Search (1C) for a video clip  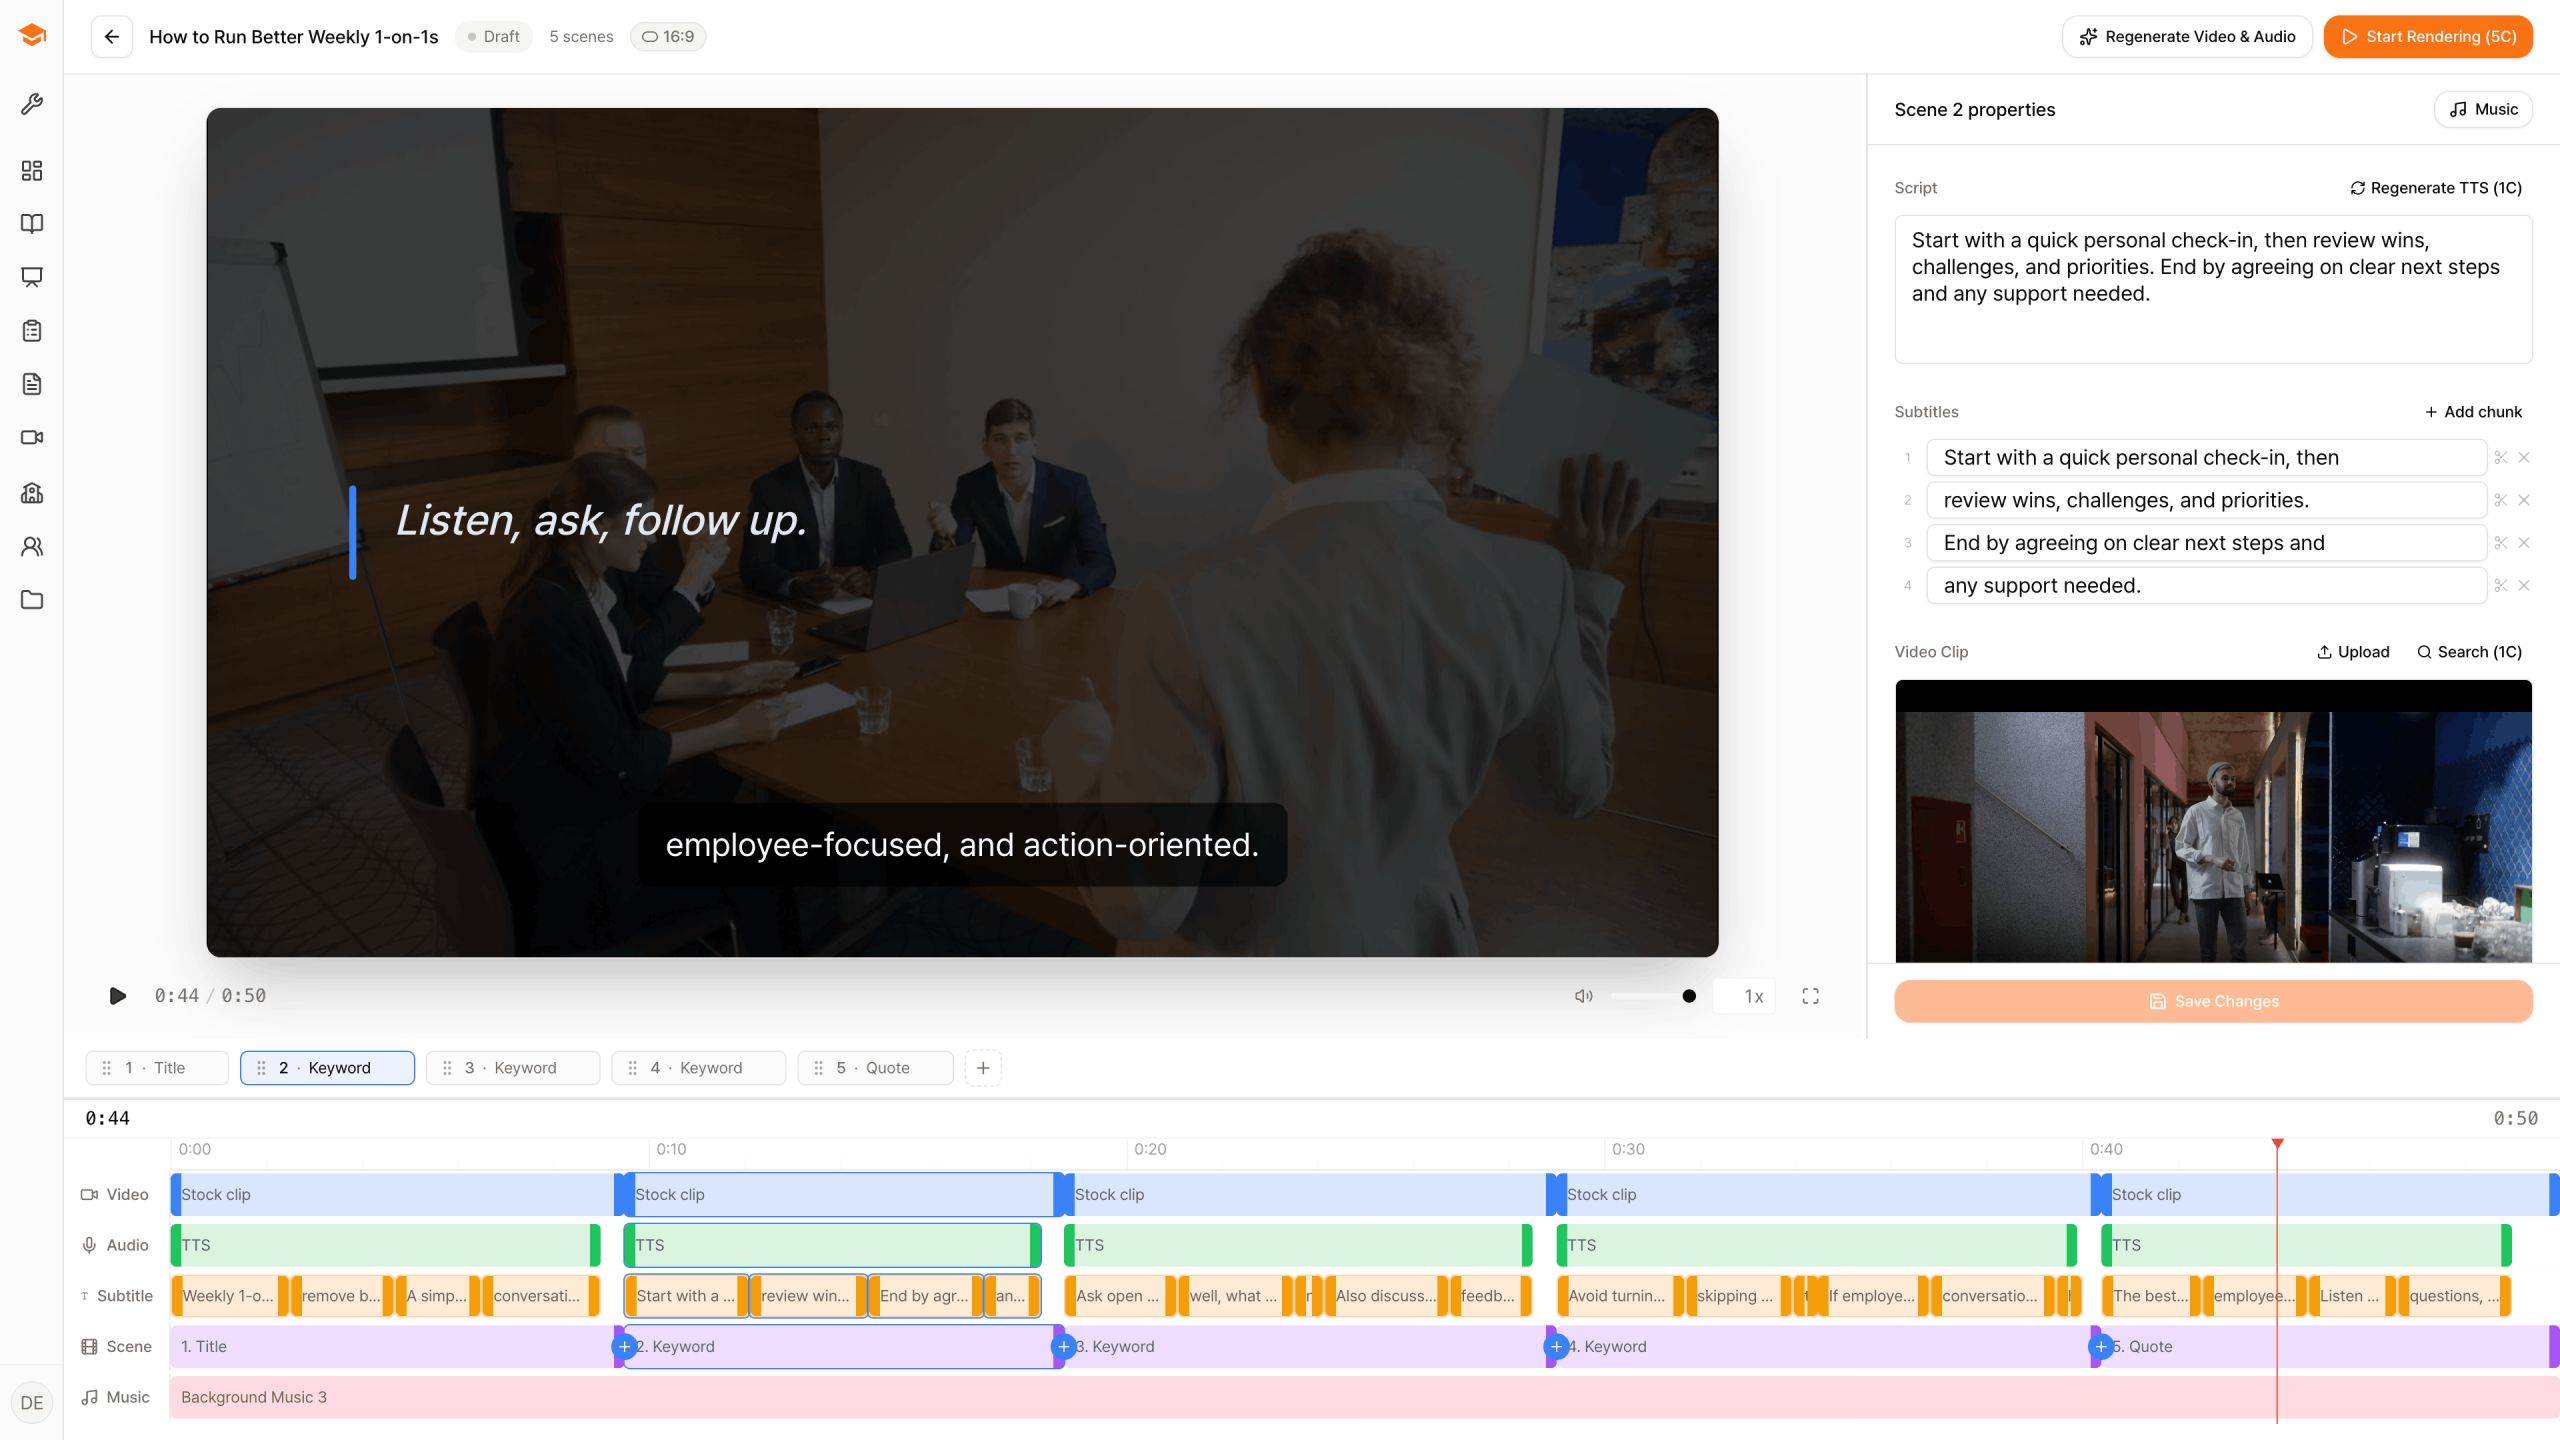(2469, 652)
